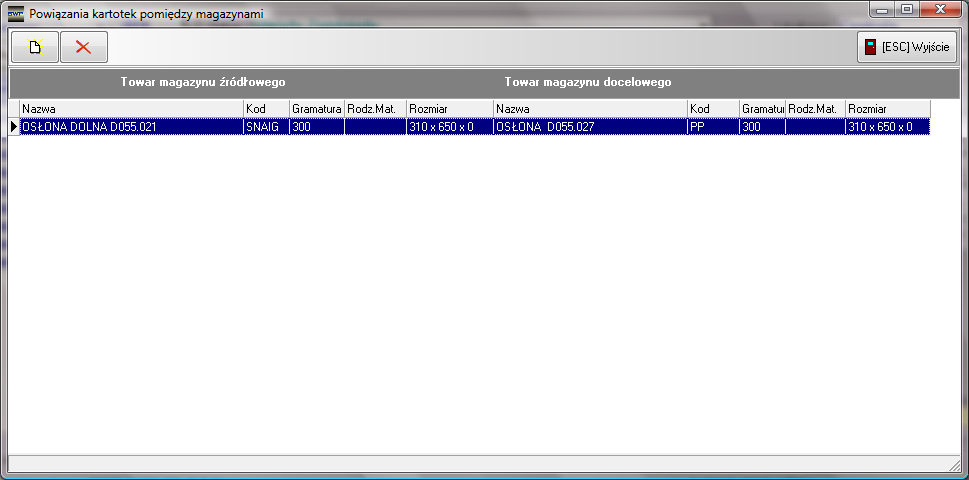
Task: Click source warehouse Rozmiar column header
Action: click(x=449, y=108)
